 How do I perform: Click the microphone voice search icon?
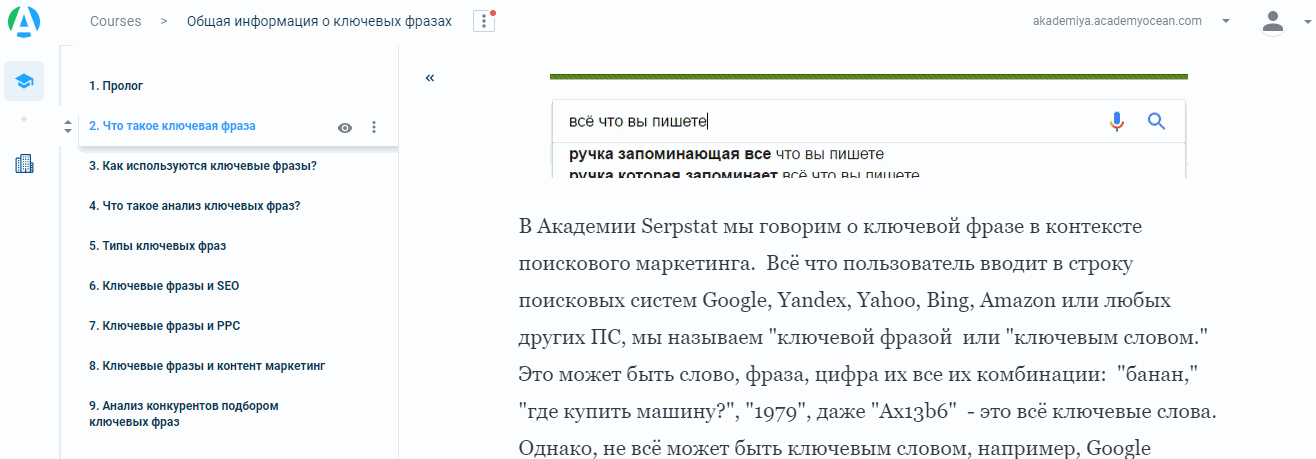tap(1117, 122)
